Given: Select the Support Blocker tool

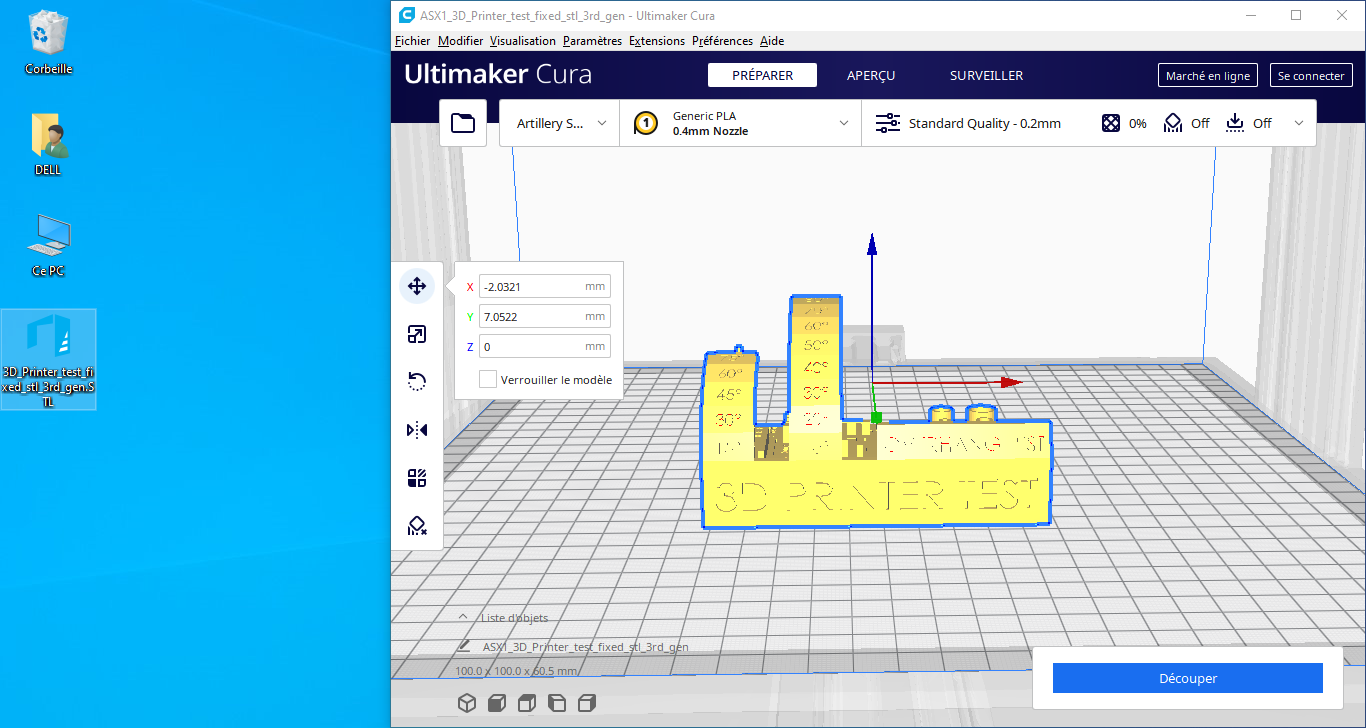Looking at the screenshot, I should pos(417,526).
